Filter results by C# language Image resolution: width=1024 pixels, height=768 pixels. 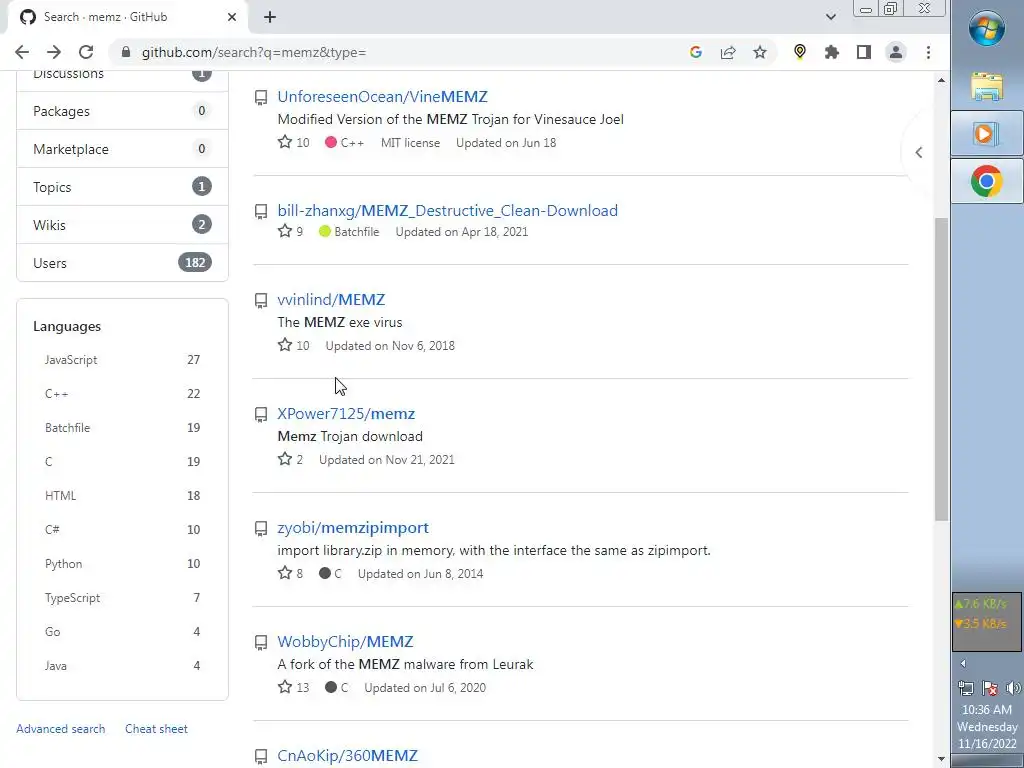(122, 530)
